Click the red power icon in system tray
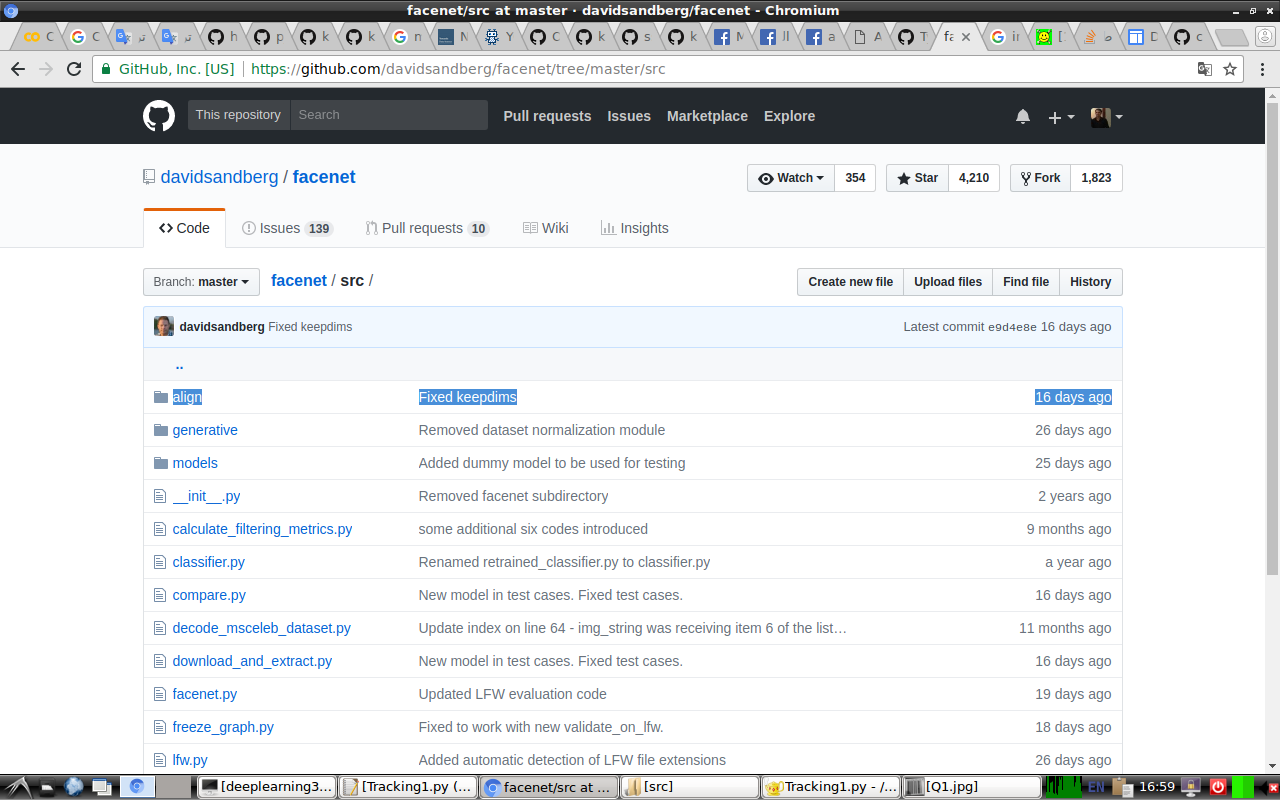This screenshot has height=800, width=1280. click(1218, 787)
